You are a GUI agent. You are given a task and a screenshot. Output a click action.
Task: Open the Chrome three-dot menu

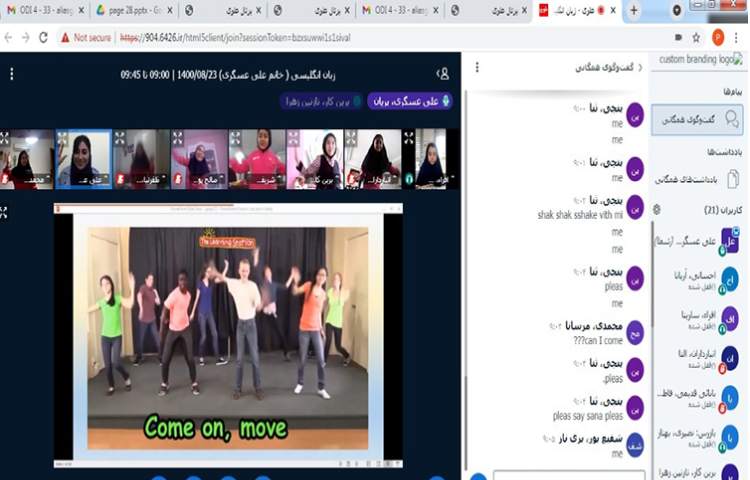click(x=736, y=37)
